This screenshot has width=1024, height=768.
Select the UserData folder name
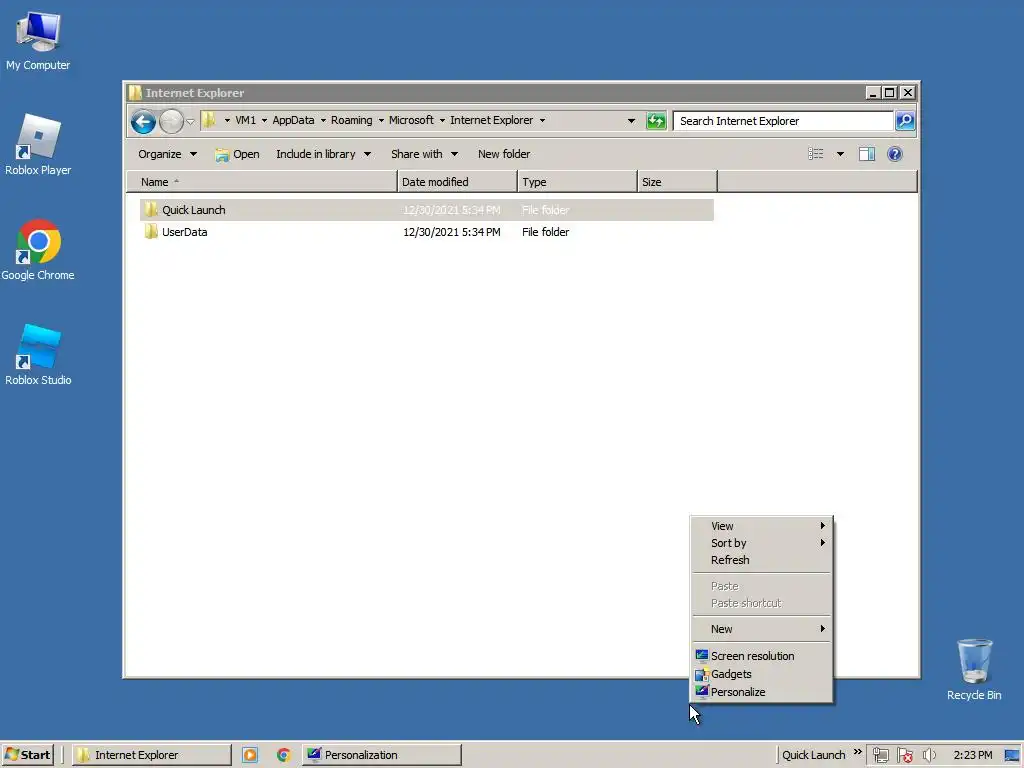tap(184, 232)
